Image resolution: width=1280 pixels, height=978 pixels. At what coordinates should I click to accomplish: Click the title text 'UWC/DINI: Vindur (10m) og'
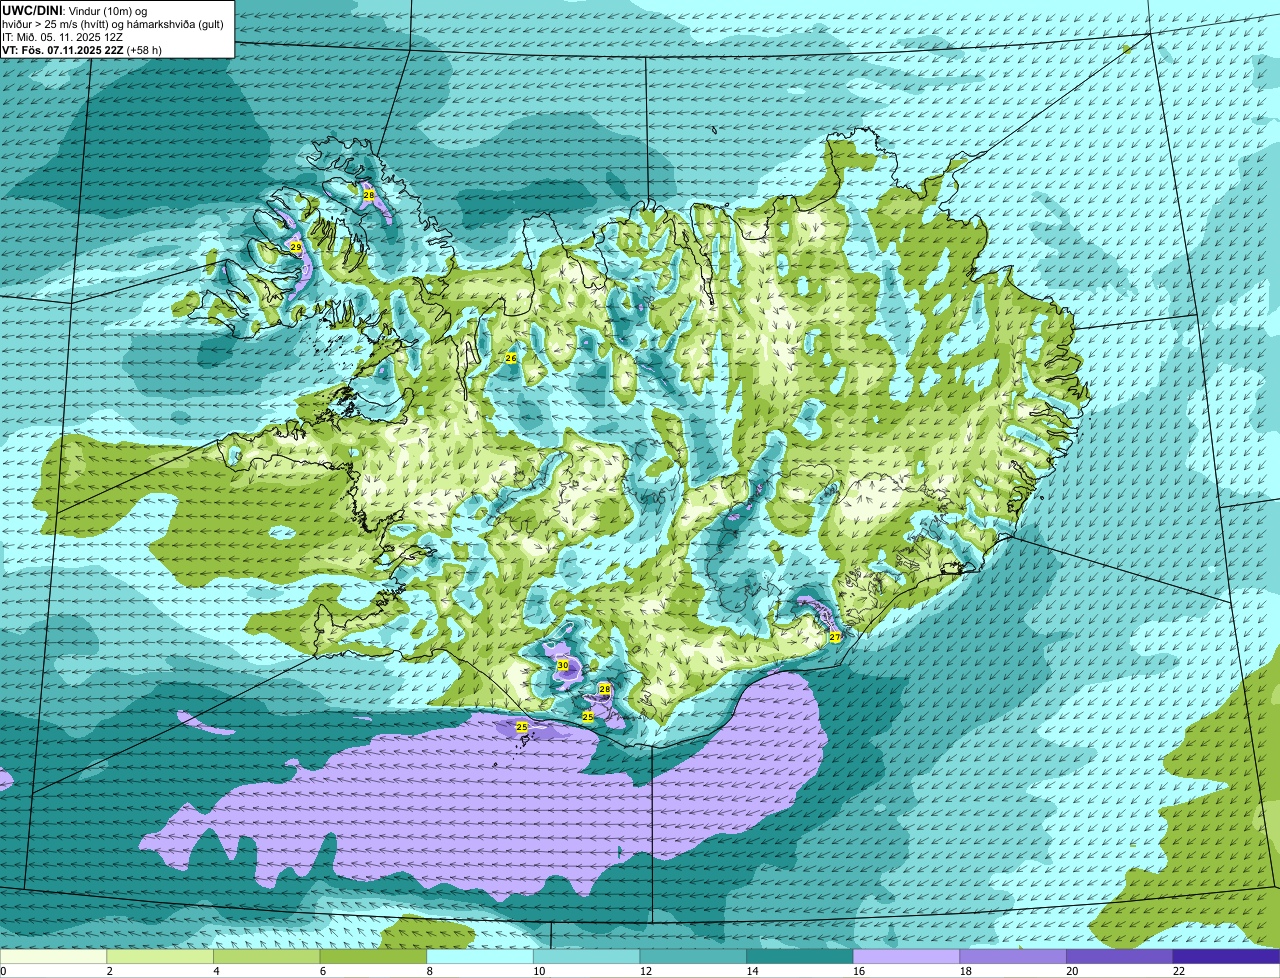75,11
